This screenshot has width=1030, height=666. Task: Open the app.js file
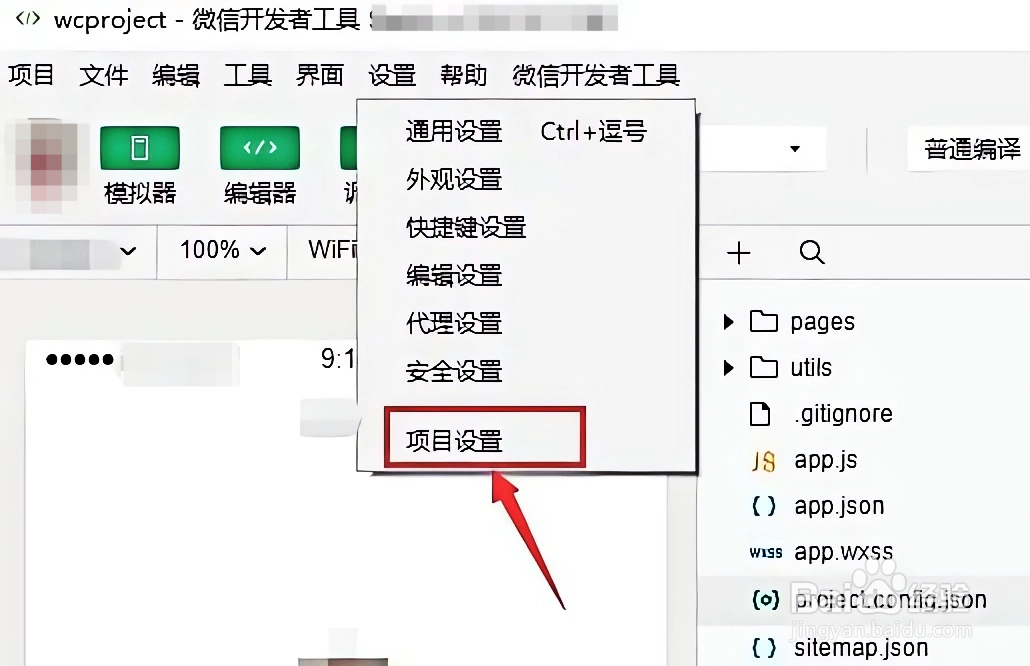click(826, 460)
